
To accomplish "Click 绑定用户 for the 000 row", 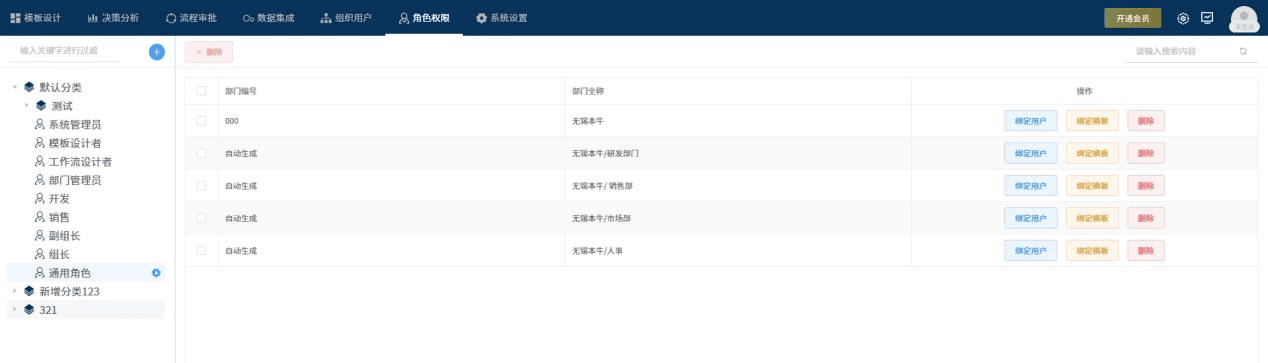I will 1030,121.
